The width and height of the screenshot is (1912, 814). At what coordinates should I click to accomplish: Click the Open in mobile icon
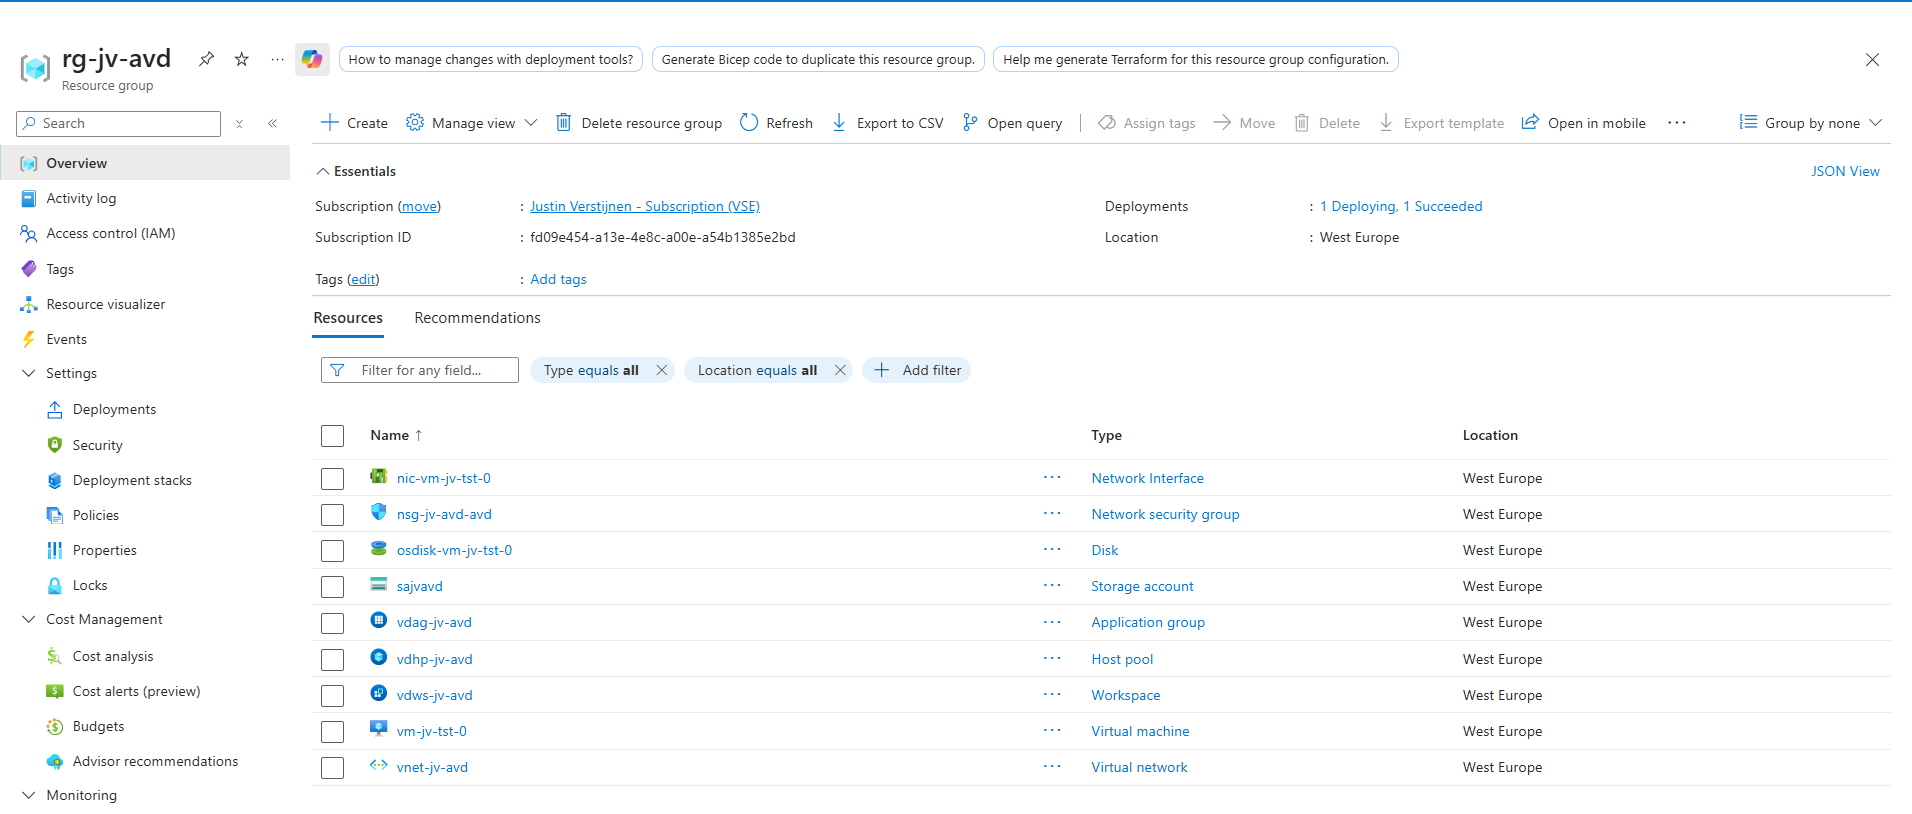(1530, 122)
